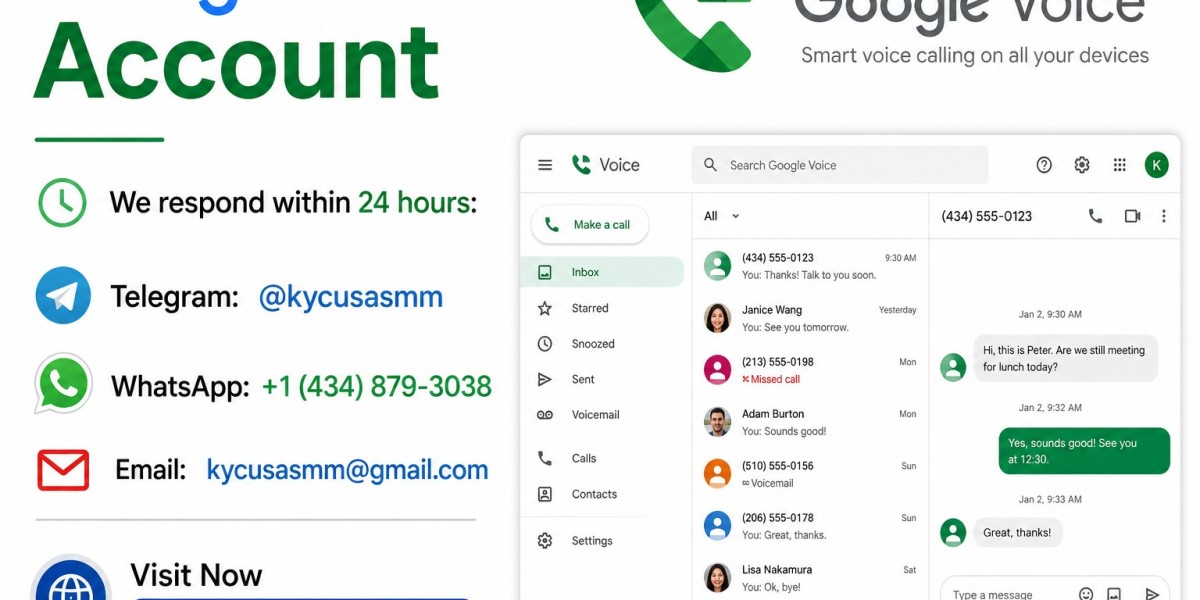Open the Janice Wang conversation

[x=810, y=318]
